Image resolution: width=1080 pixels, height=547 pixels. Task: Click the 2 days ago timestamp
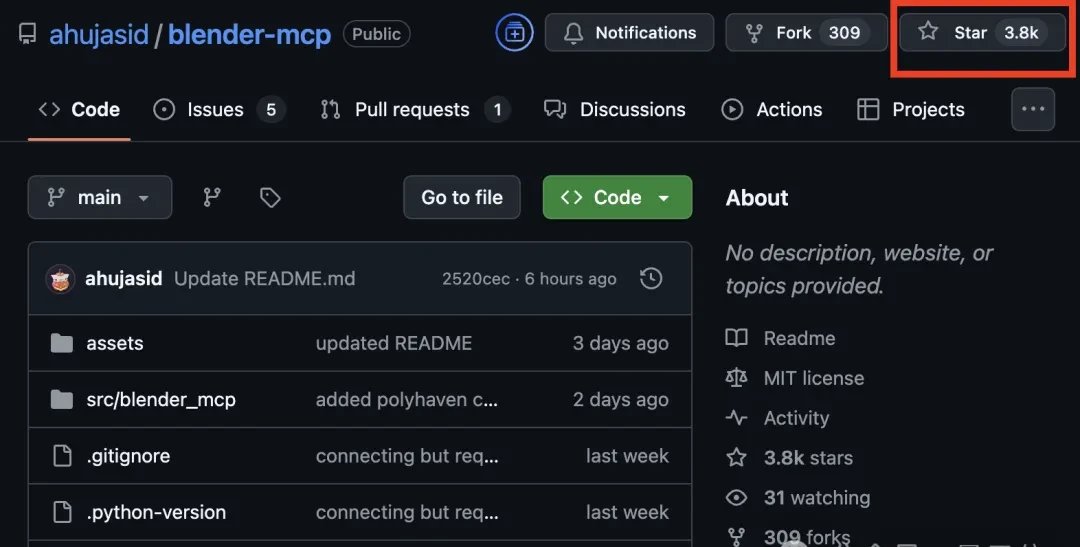pyautogui.click(x=621, y=400)
